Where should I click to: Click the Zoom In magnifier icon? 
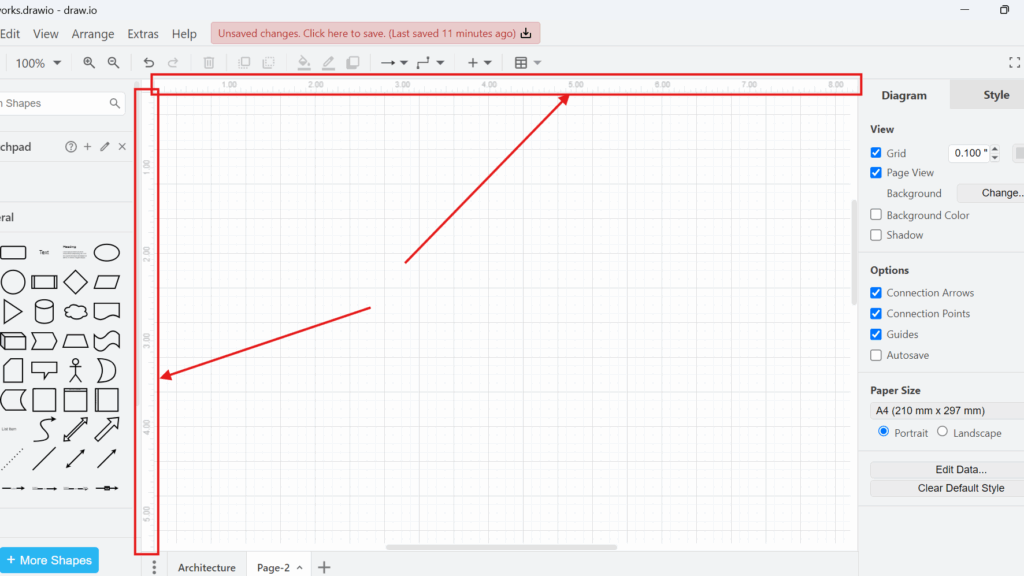(88, 62)
